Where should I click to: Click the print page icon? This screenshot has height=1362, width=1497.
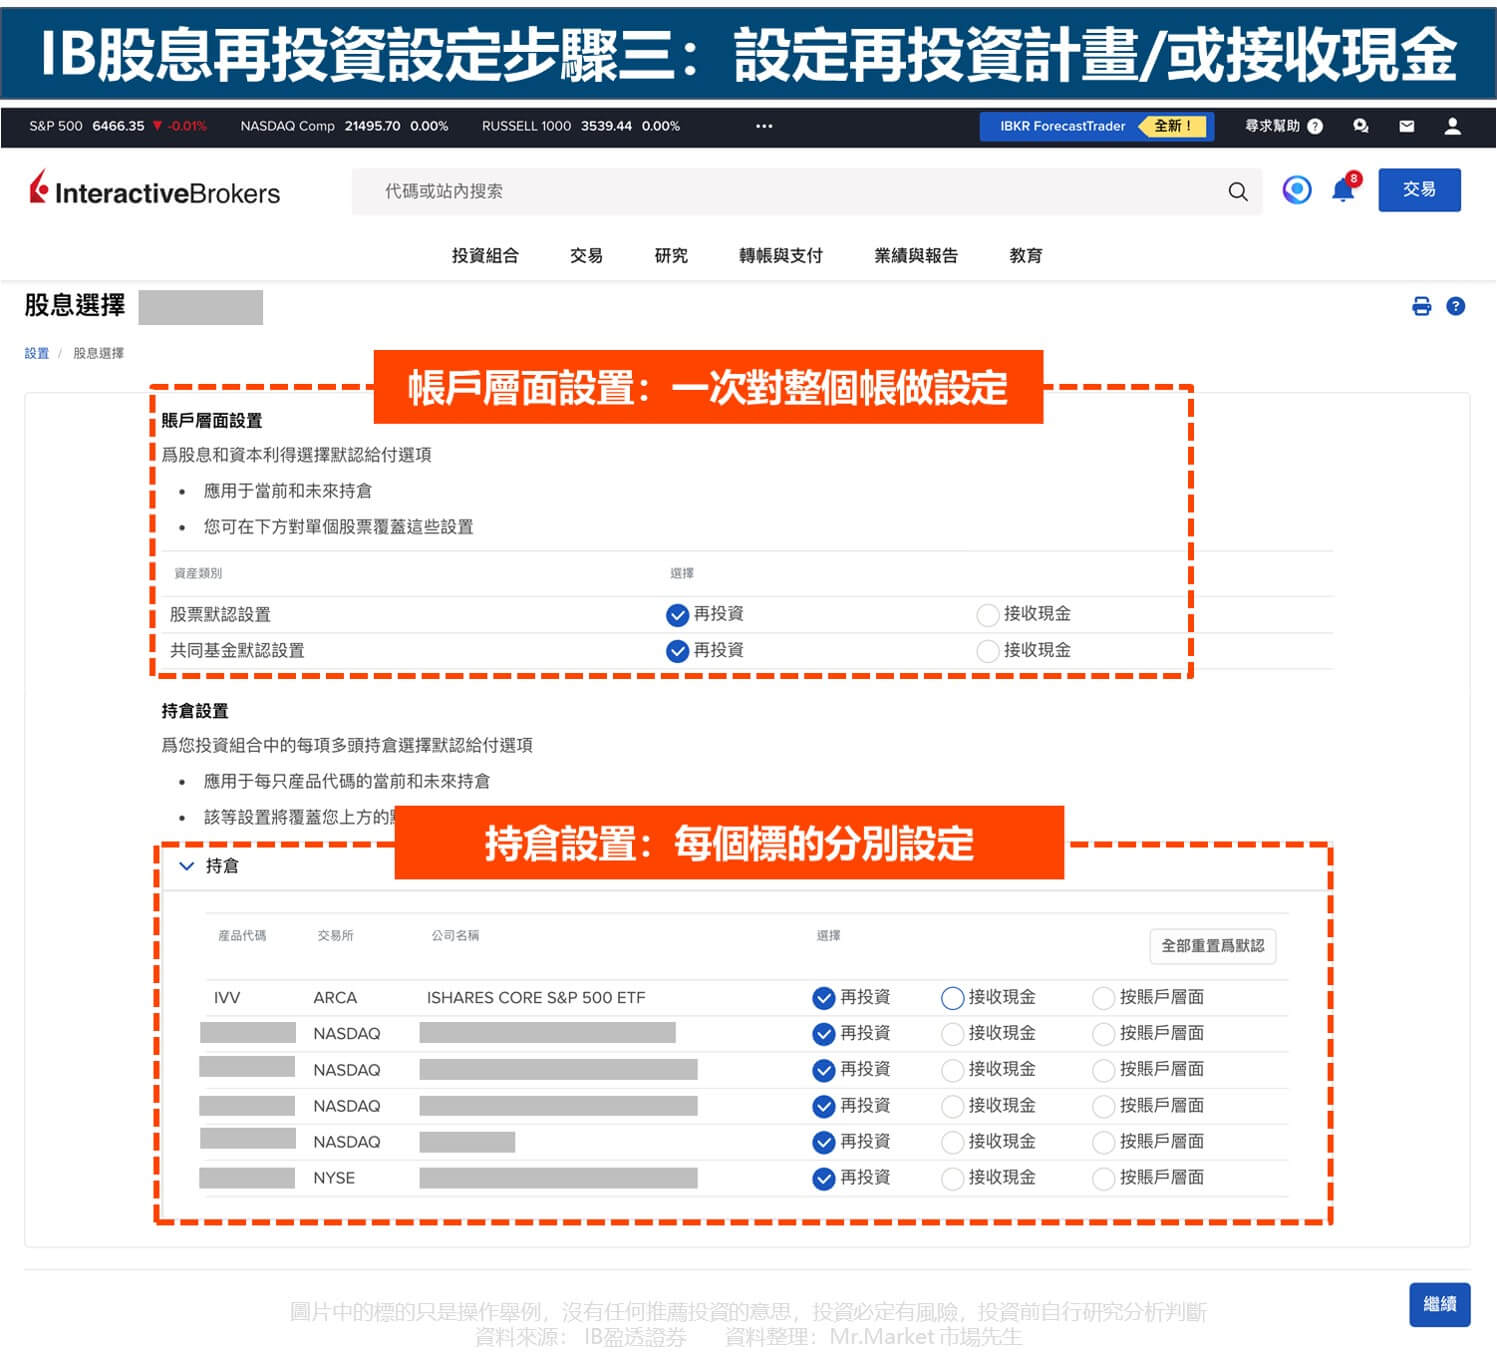[x=1421, y=306]
